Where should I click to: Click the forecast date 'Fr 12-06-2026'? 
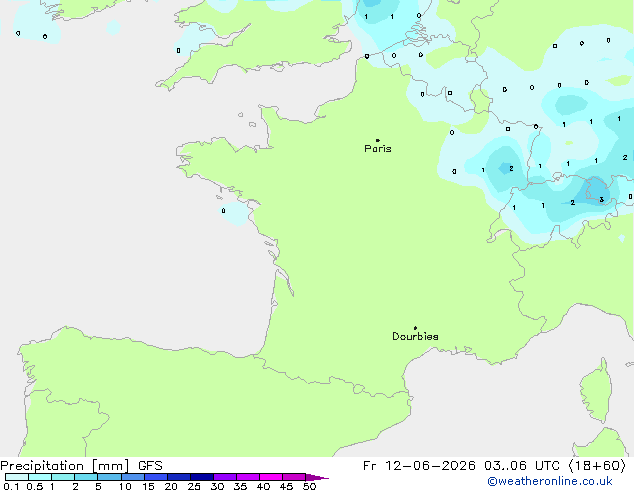pyautogui.click(x=419, y=466)
